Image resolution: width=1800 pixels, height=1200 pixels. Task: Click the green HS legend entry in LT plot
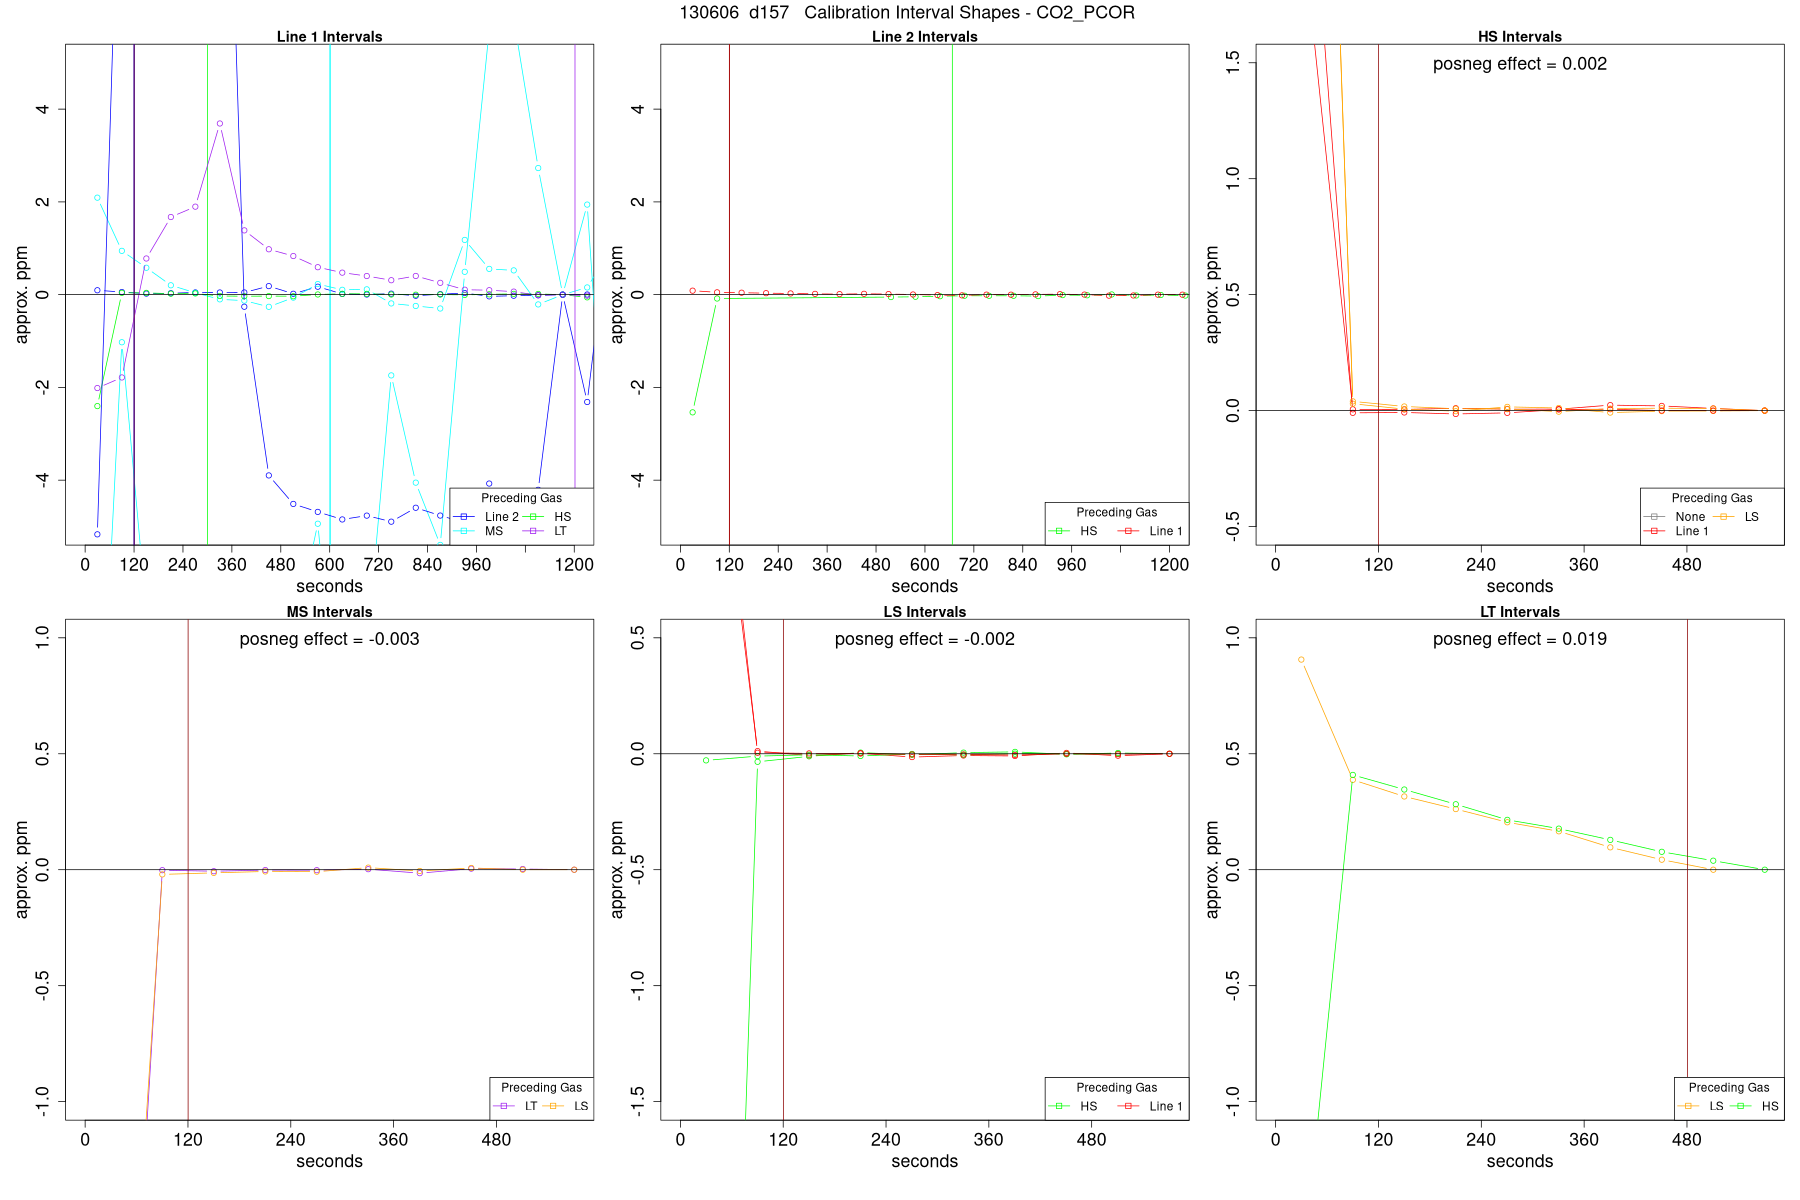click(1757, 1106)
